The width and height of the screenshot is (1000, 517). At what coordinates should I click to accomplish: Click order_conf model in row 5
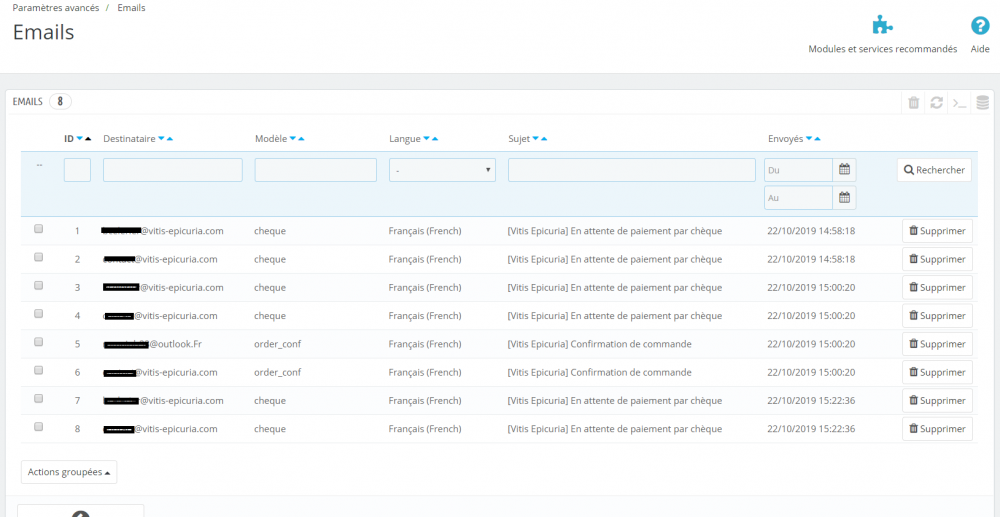[277, 344]
